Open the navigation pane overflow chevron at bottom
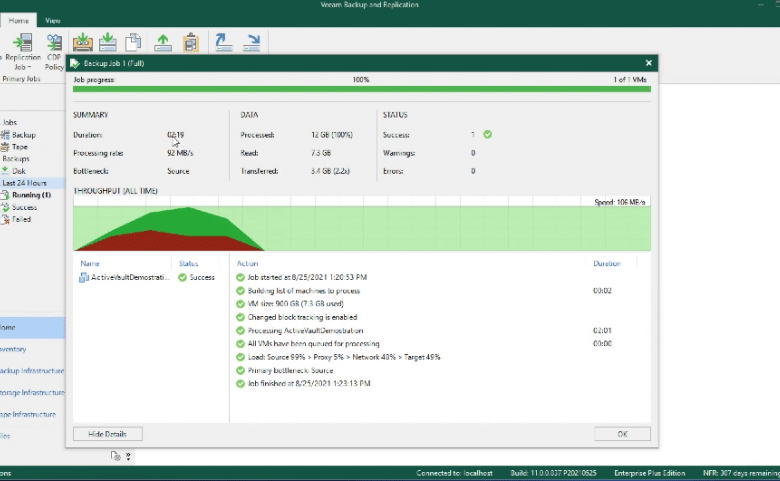 point(128,456)
